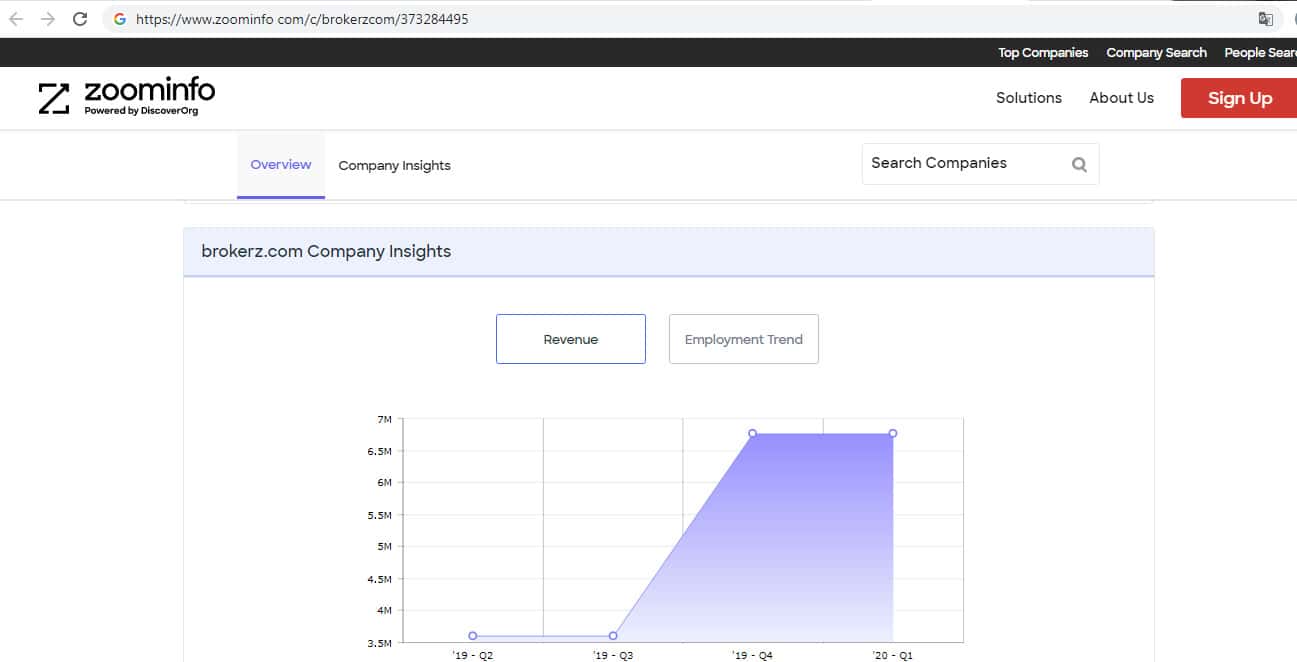The image size is (1297, 662).
Task: Click the browser back arrow
Action: pyautogui.click(x=16, y=19)
